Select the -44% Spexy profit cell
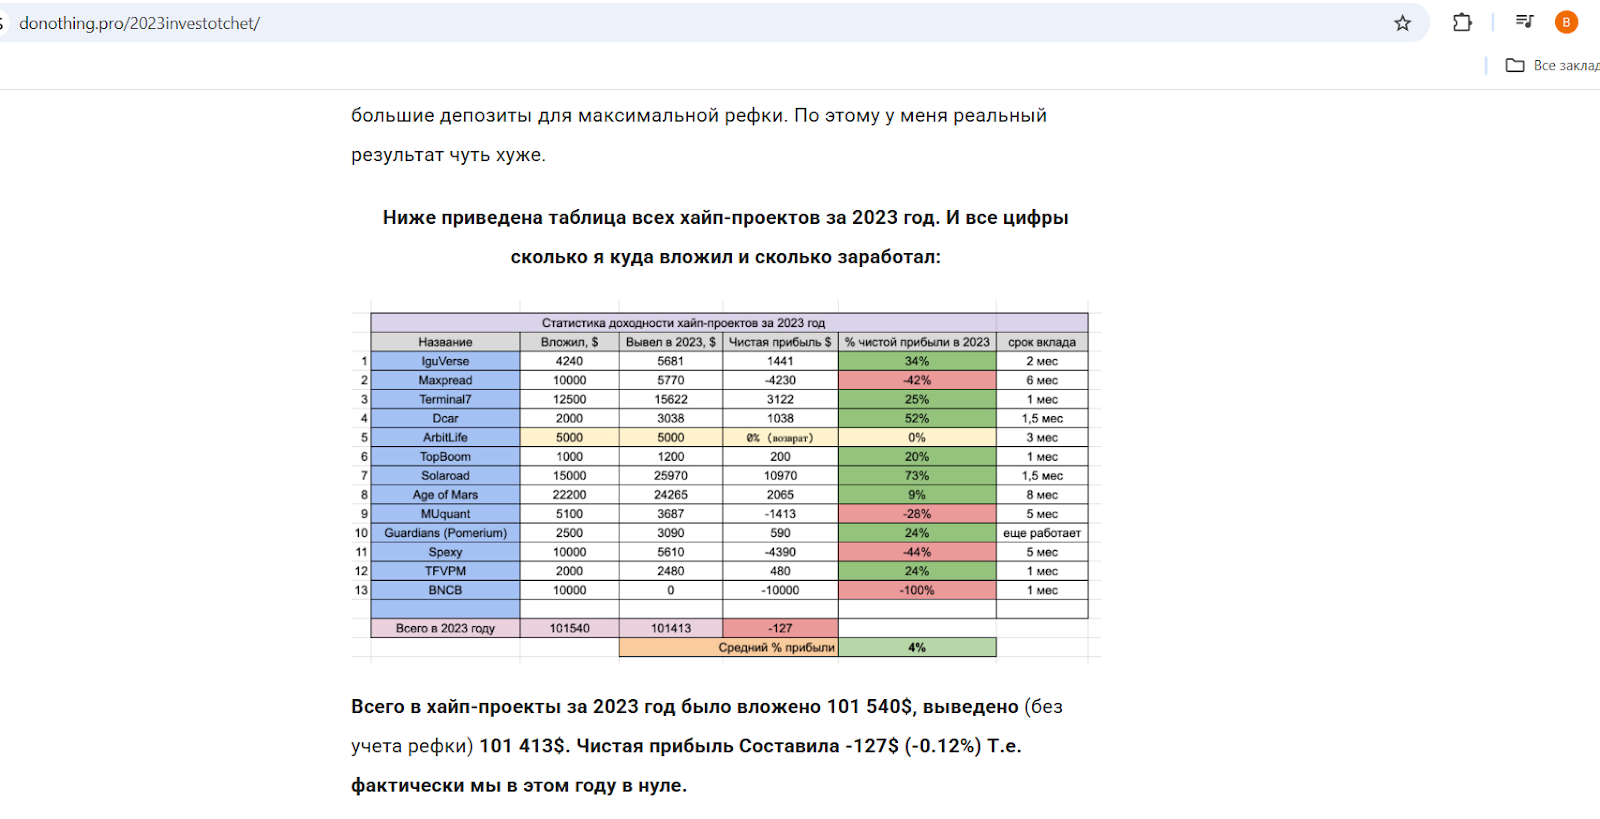The width and height of the screenshot is (1600, 819). [x=917, y=552]
